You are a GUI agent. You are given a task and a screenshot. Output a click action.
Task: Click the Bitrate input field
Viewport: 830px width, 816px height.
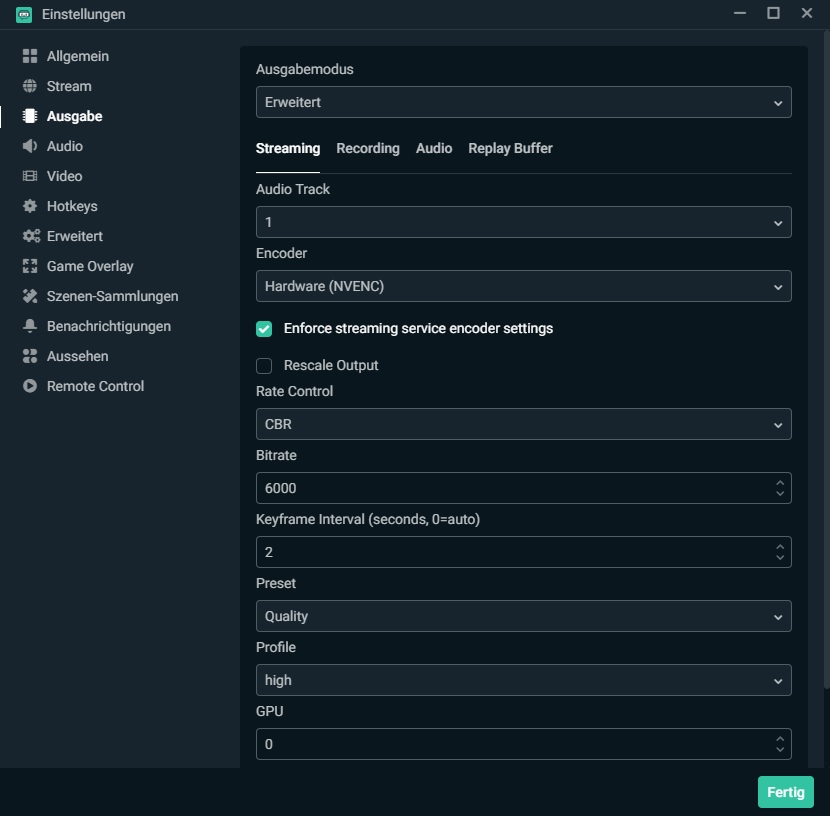coord(510,488)
